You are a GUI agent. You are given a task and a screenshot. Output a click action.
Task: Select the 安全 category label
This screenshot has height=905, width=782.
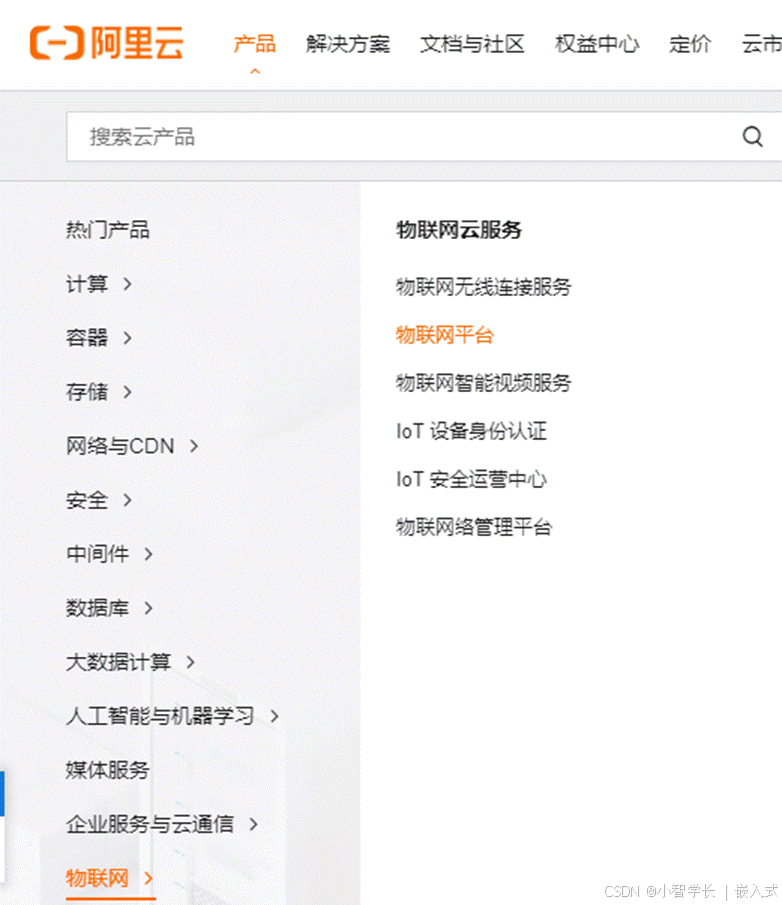(87, 500)
